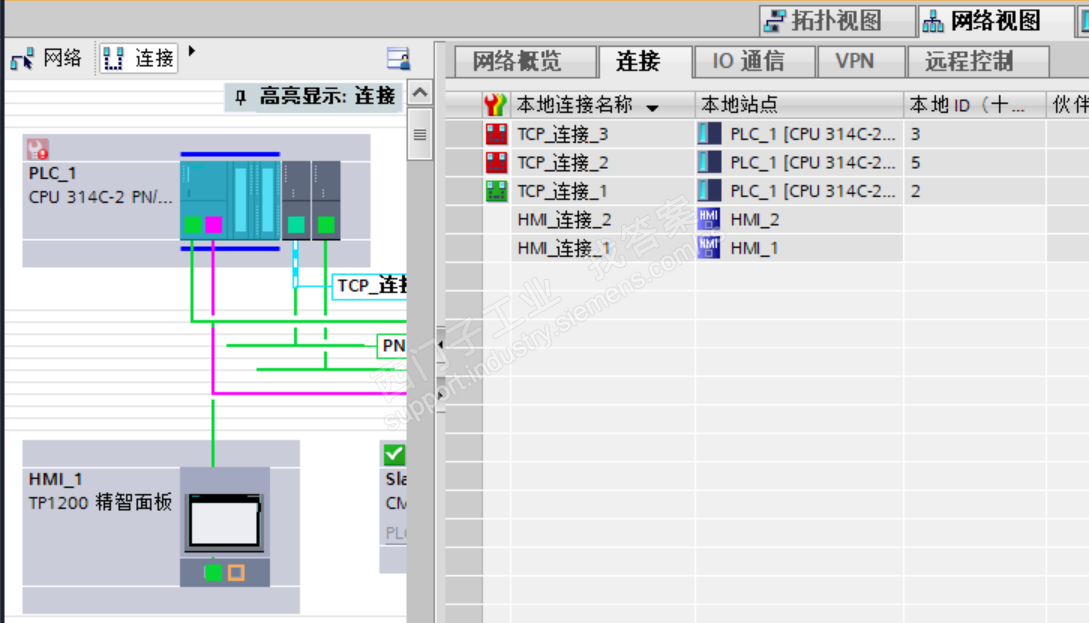
Task: Click the PLC_1 station cell for TCP_连接_3
Action: (799, 134)
